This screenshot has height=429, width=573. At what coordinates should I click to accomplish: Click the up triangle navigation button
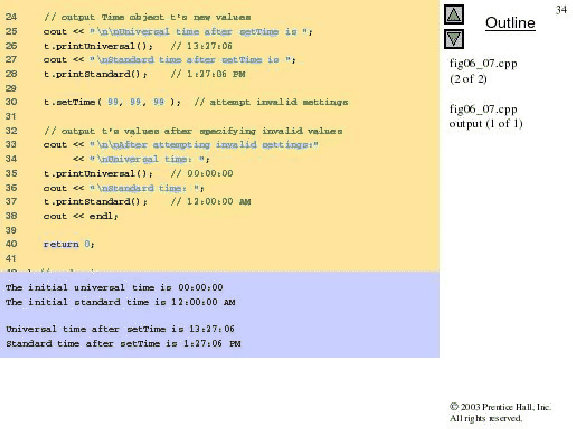(454, 15)
